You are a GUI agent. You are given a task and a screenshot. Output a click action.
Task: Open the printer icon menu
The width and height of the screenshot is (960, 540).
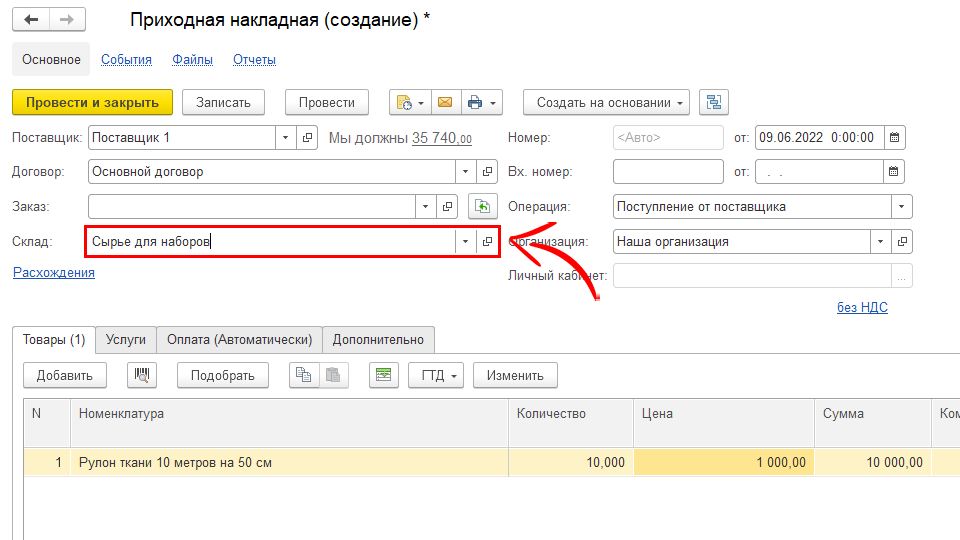coord(482,102)
